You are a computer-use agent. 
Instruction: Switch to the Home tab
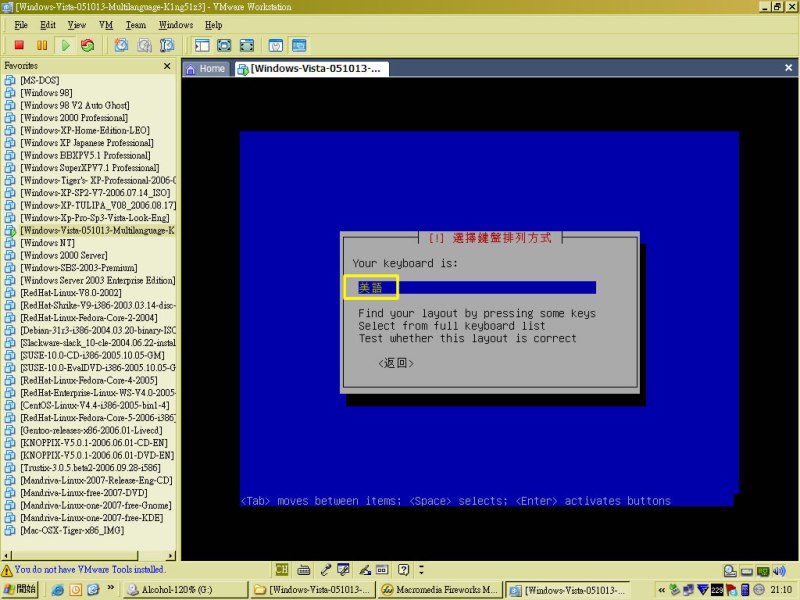tap(206, 68)
